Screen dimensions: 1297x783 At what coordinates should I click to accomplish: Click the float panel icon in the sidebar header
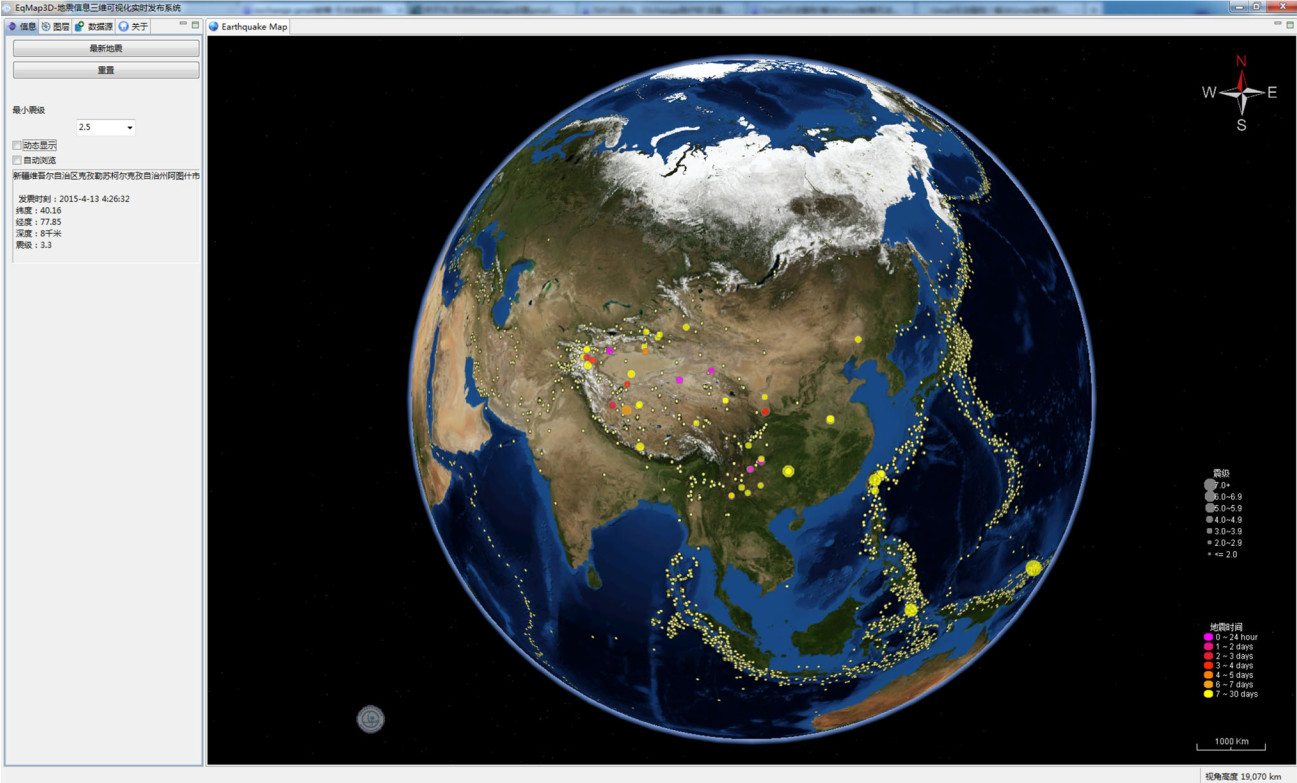point(196,25)
